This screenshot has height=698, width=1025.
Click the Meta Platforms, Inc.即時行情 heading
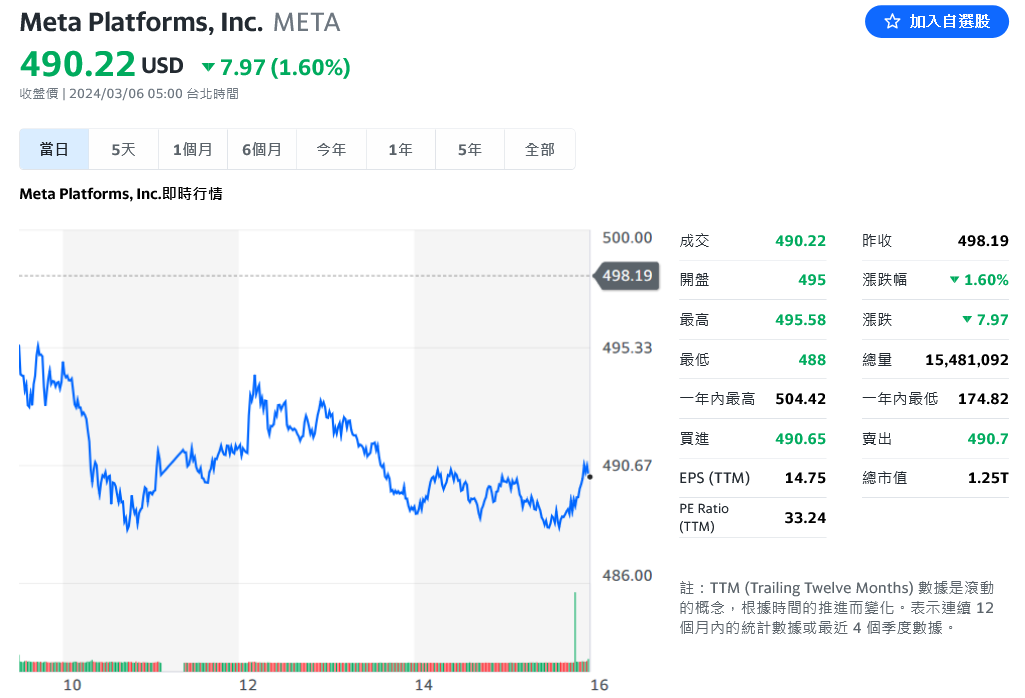(121, 193)
